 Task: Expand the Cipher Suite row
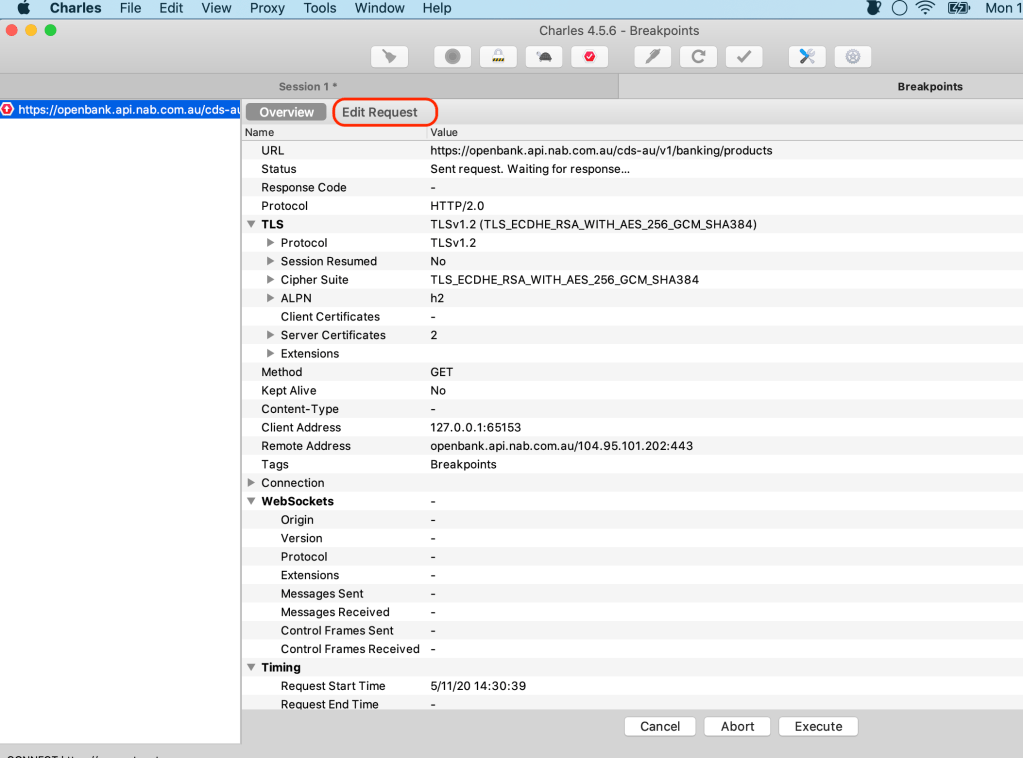pyautogui.click(x=270, y=280)
